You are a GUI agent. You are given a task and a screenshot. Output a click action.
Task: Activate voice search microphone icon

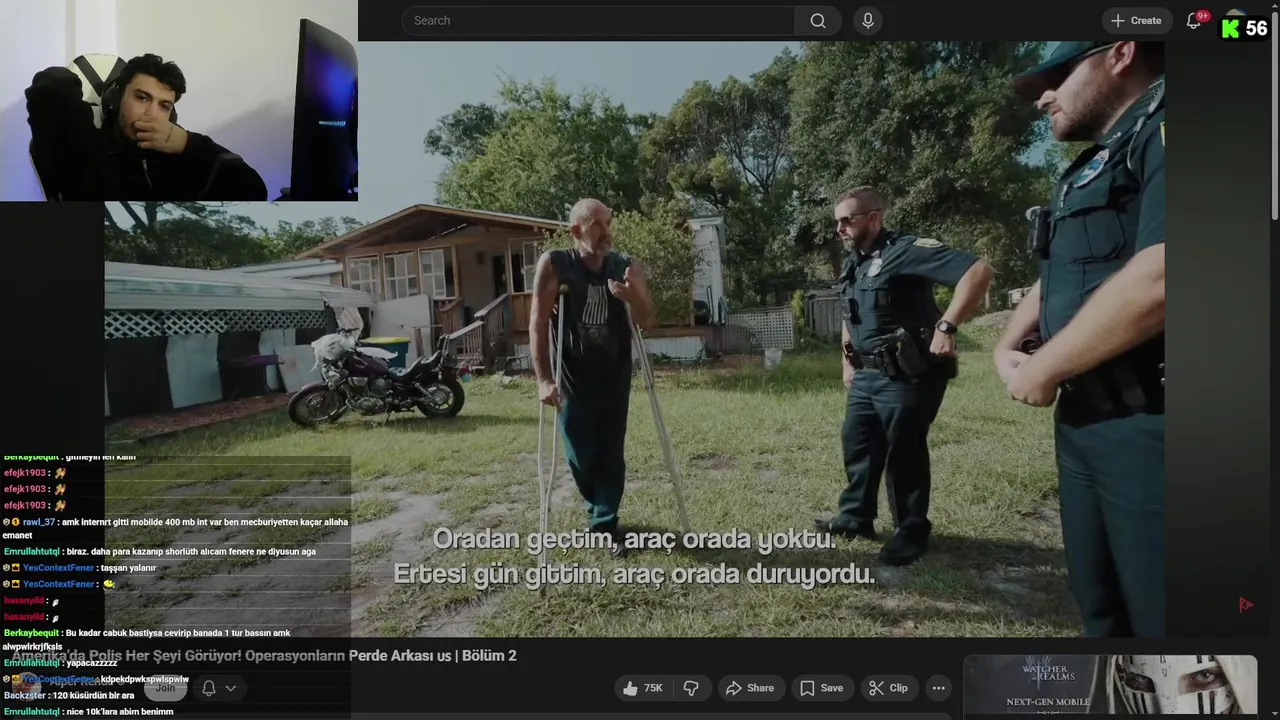tap(868, 21)
